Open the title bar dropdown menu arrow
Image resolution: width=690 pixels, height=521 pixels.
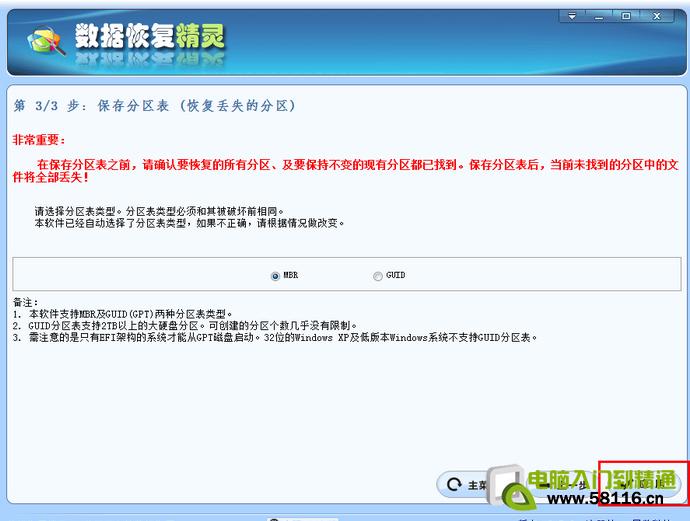coord(572,16)
